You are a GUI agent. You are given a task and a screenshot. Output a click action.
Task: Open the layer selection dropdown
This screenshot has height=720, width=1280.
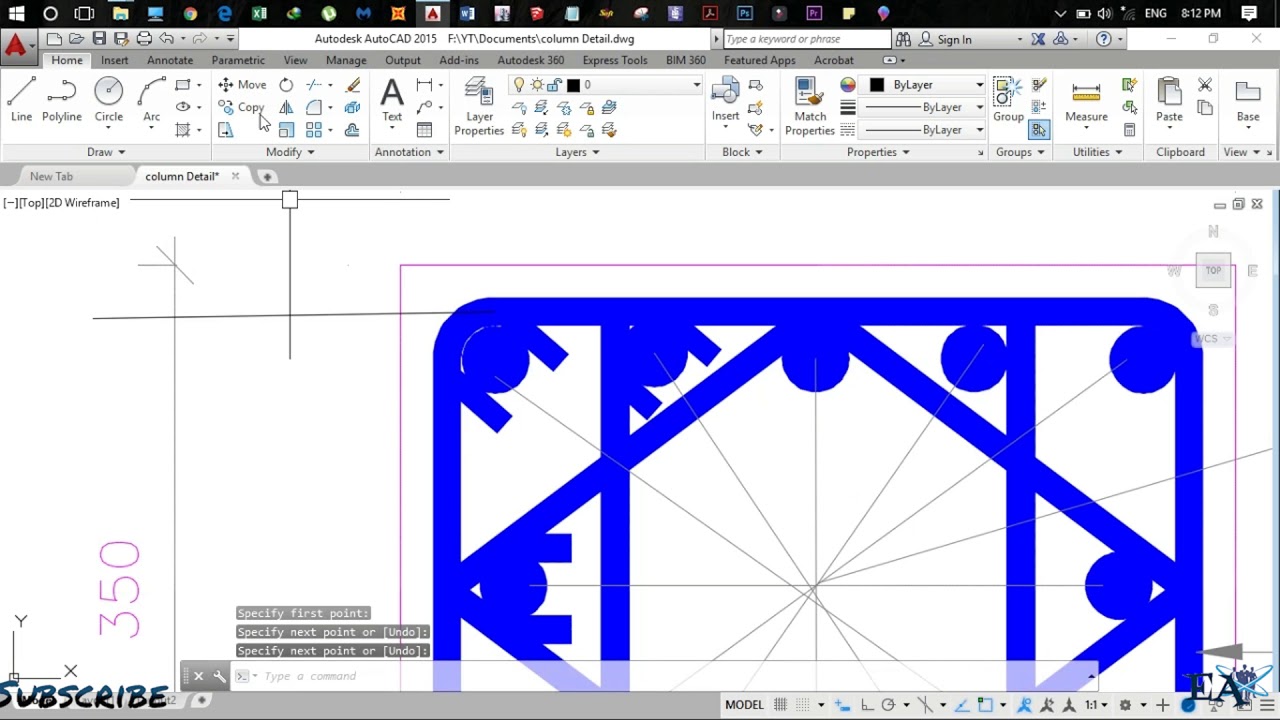point(697,85)
